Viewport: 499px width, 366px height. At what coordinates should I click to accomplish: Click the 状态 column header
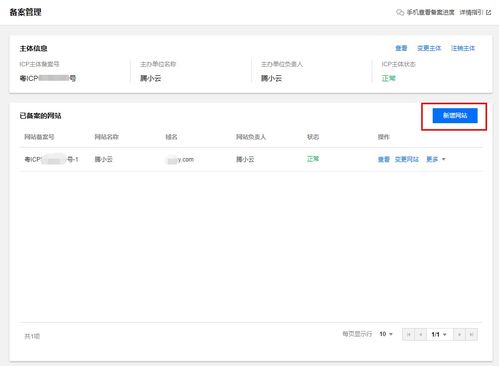313,137
